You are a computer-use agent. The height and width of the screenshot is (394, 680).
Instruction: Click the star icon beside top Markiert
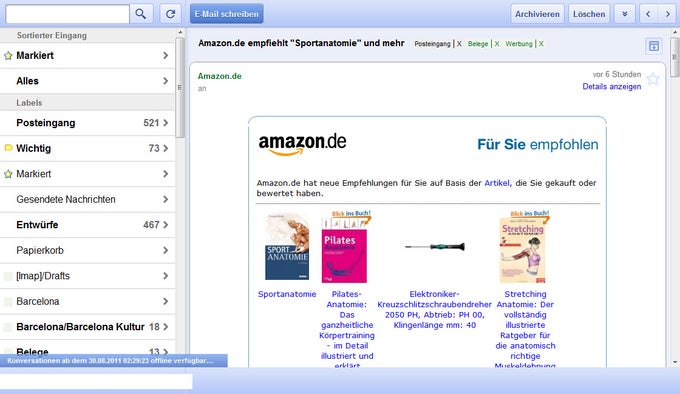click(8, 56)
